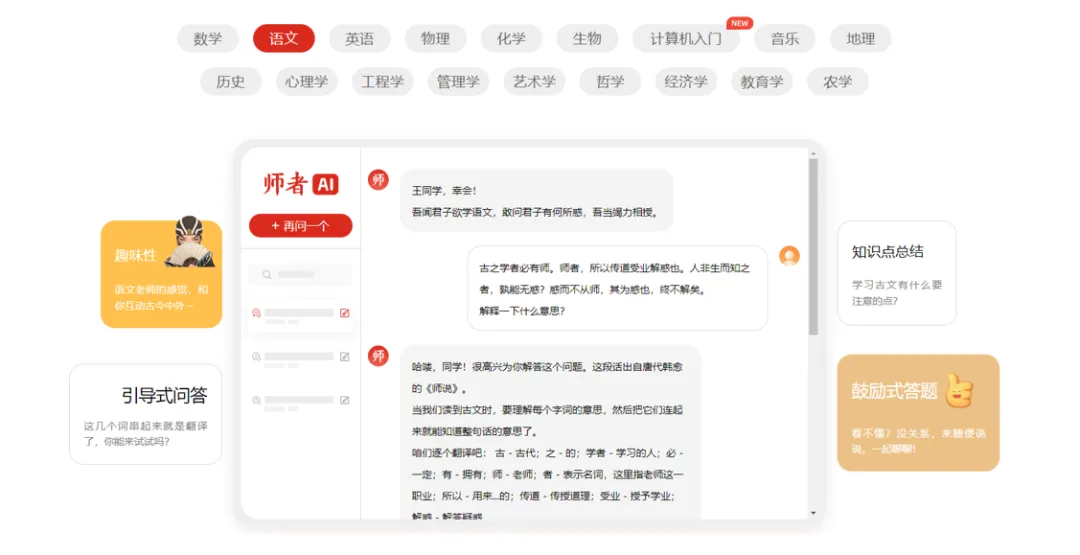Click the edit icon on the highlighted chat
The image size is (1080, 555).
point(345,313)
